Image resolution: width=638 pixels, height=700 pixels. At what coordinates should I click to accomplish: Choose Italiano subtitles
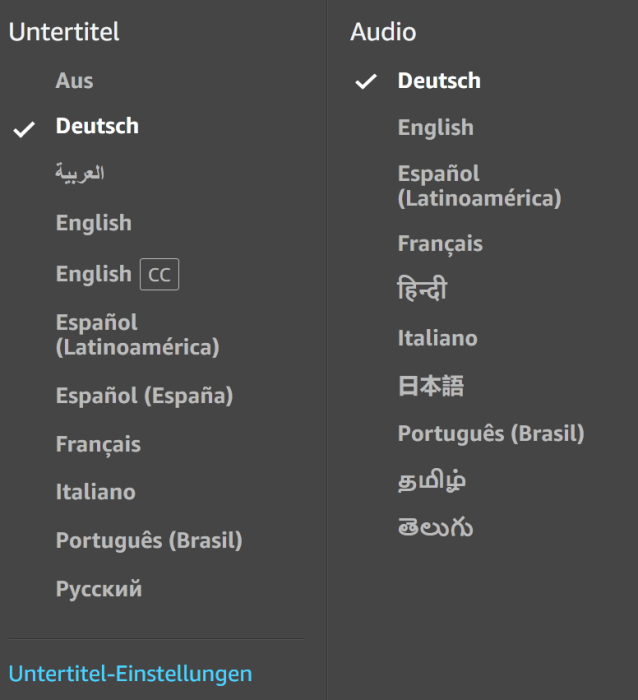(95, 492)
